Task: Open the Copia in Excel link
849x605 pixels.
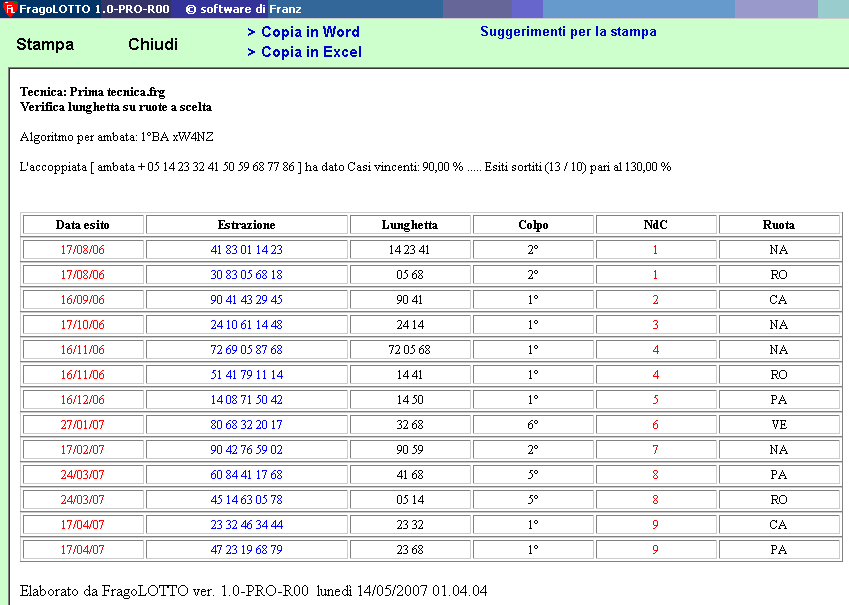Action: click(304, 52)
